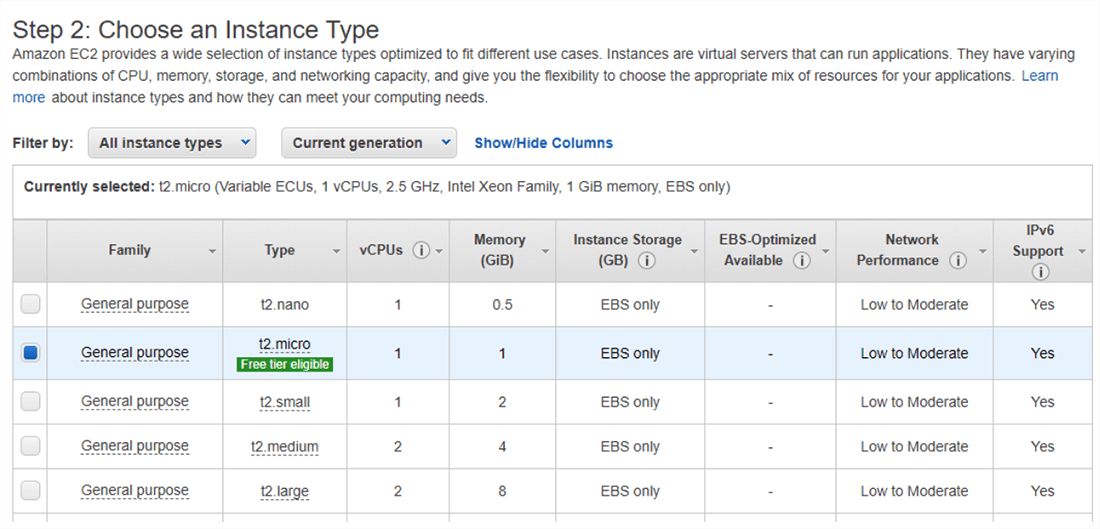Open the Network Performance column sort arrow
This screenshot has width=1100, height=529.
pos(983,251)
